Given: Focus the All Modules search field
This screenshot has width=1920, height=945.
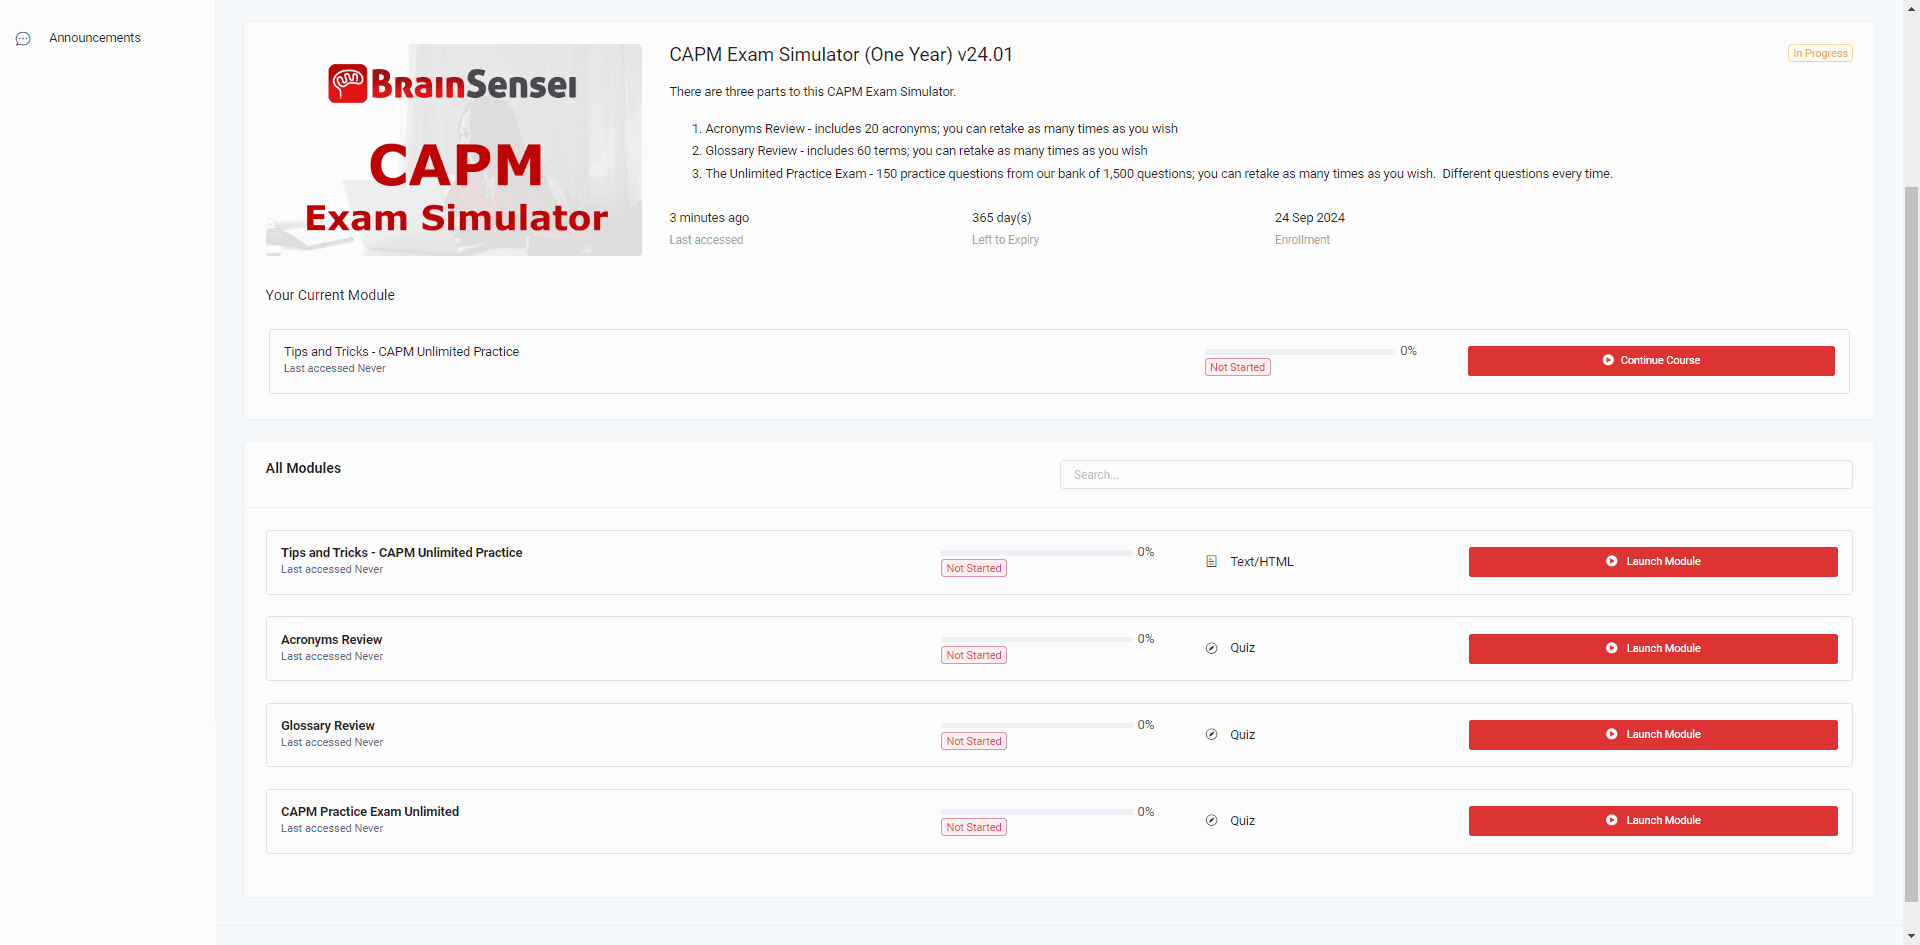Looking at the screenshot, I should 1456,475.
